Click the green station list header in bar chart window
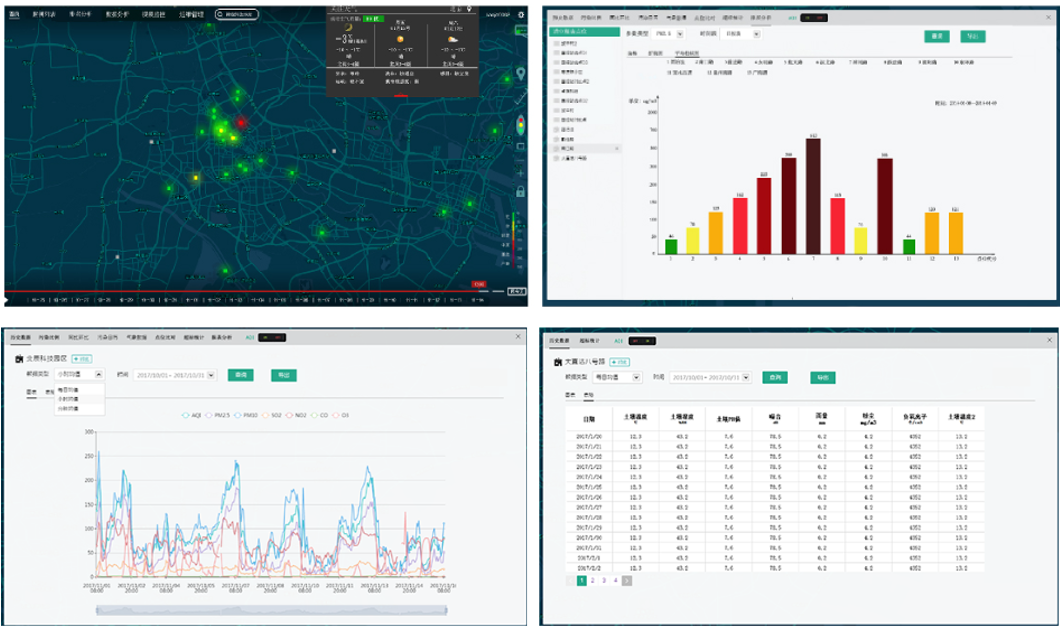 tap(585, 31)
